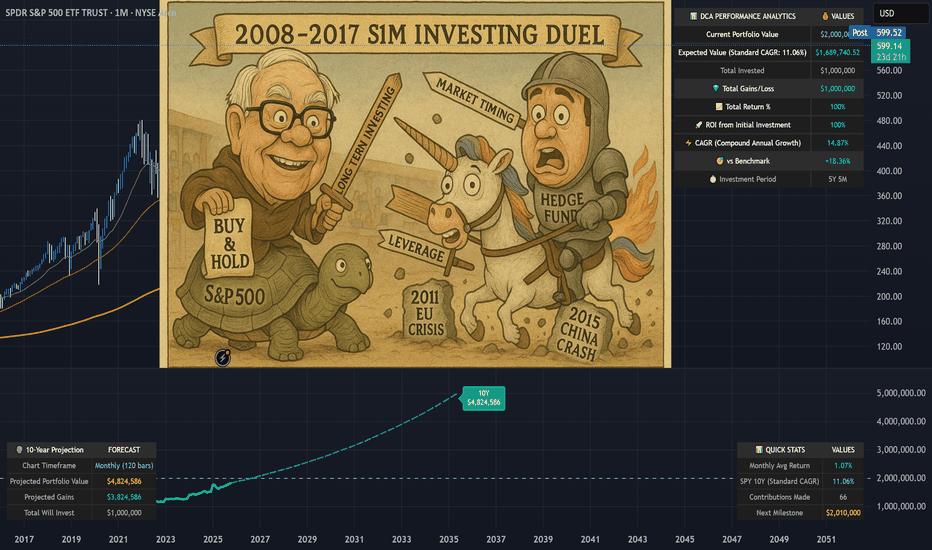The image size is (932, 550).
Task: Click the lightning icon next to CAGR row
Action: click(x=688, y=143)
